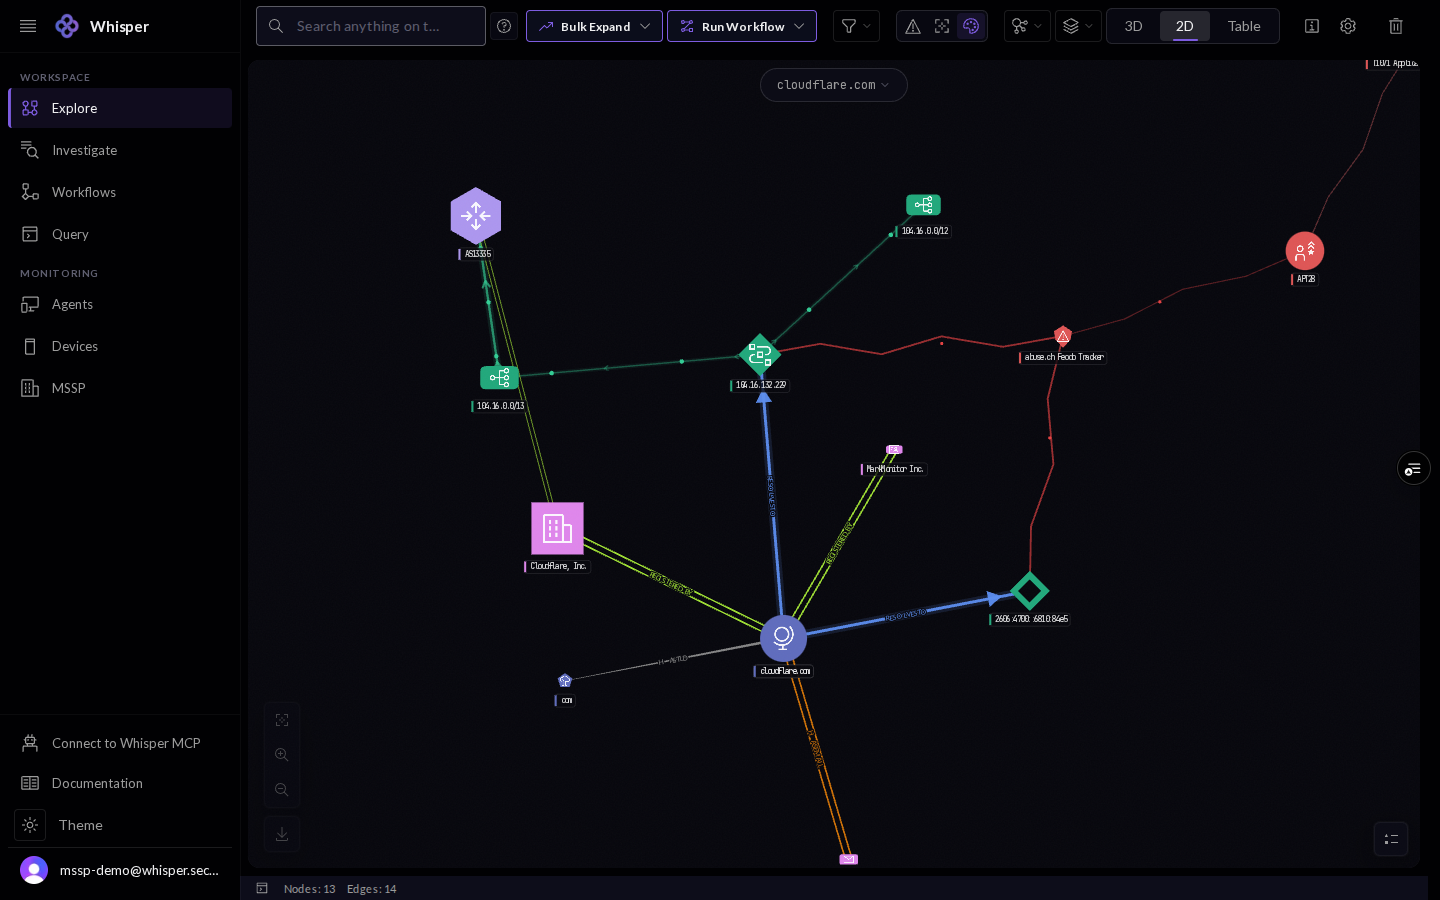Open the right side panel toggle
Image resolution: width=1440 pixels, height=900 pixels.
(x=1413, y=468)
